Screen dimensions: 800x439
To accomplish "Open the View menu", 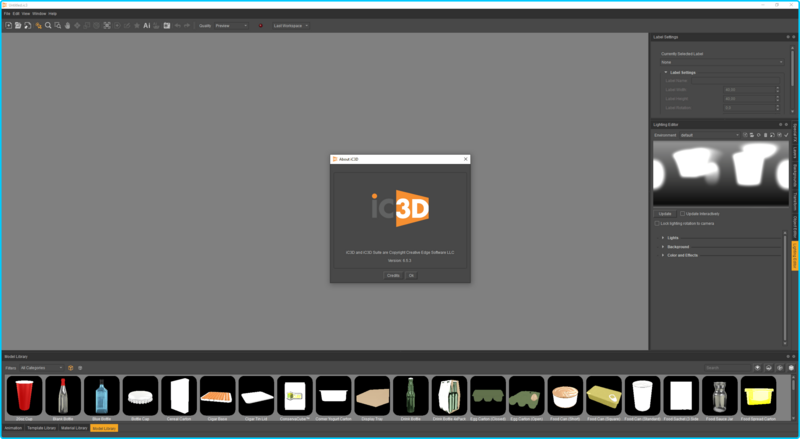I will click(x=26, y=14).
